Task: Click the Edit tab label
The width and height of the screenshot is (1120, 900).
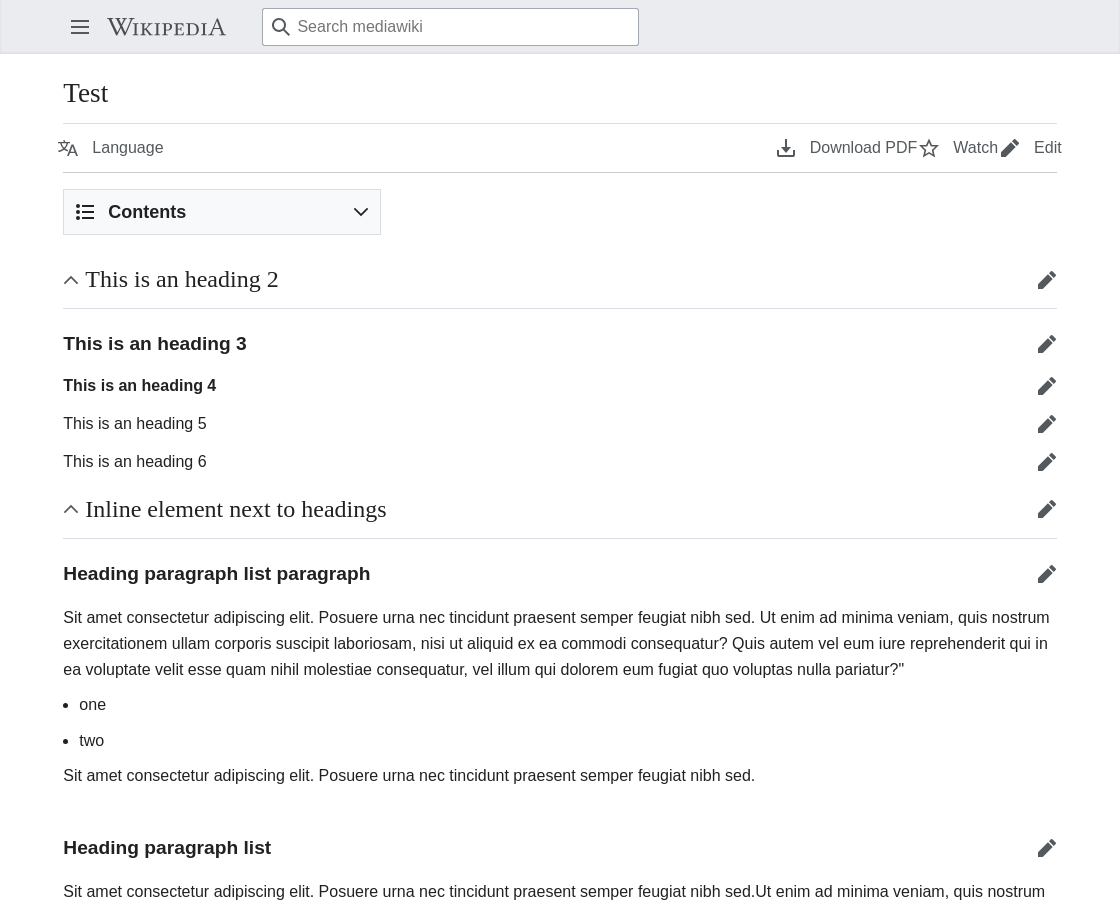Action: pos(1048,148)
